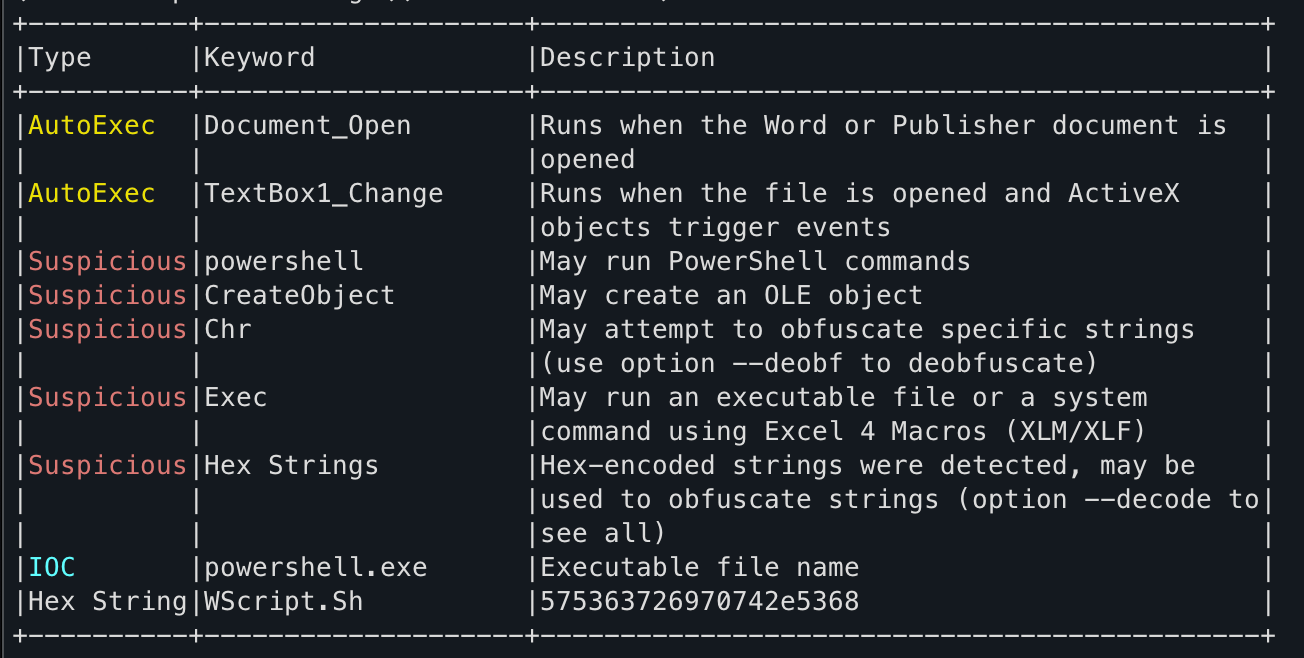Click the "May create an OLE object" text
The width and height of the screenshot is (1304, 658).
pyautogui.click(x=731, y=296)
